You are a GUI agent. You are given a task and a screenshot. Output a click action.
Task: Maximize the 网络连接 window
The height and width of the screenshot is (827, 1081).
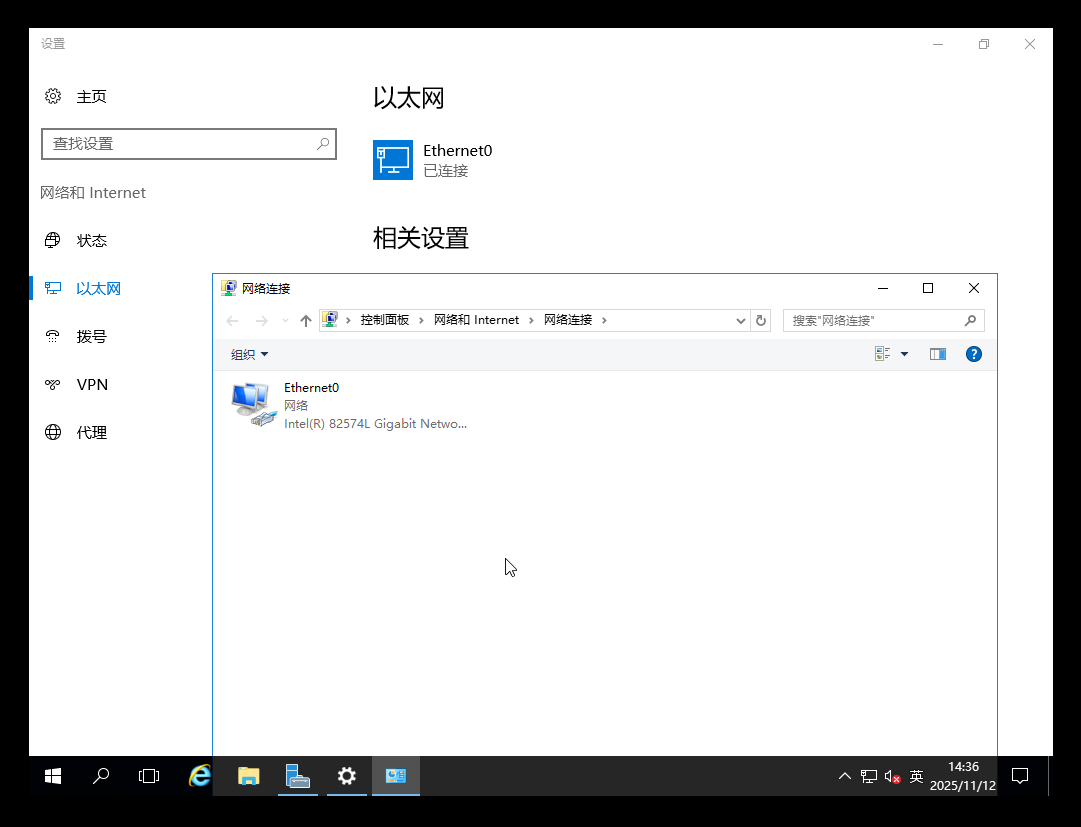tap(928, 288)
